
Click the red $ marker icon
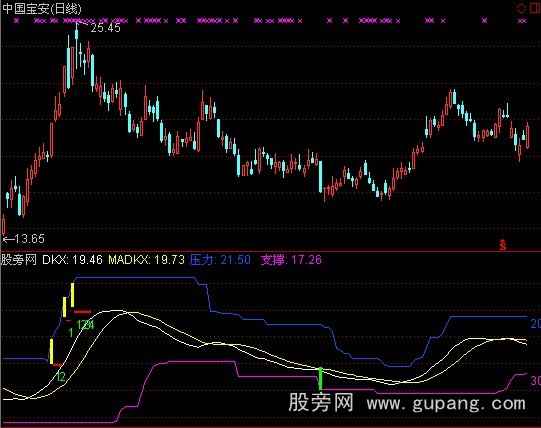tap(503, 245)
